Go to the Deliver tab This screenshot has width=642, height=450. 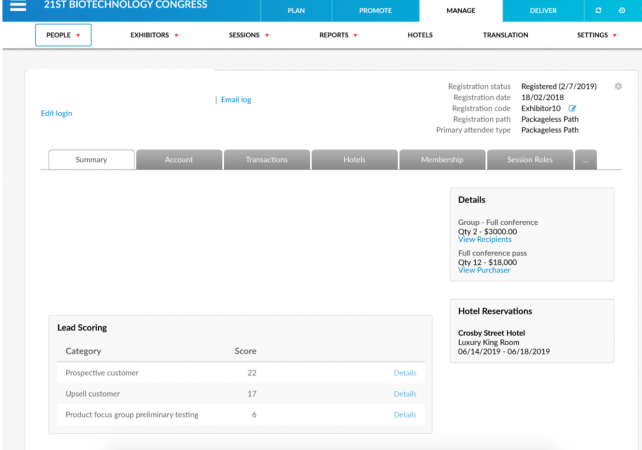[543, 10]
